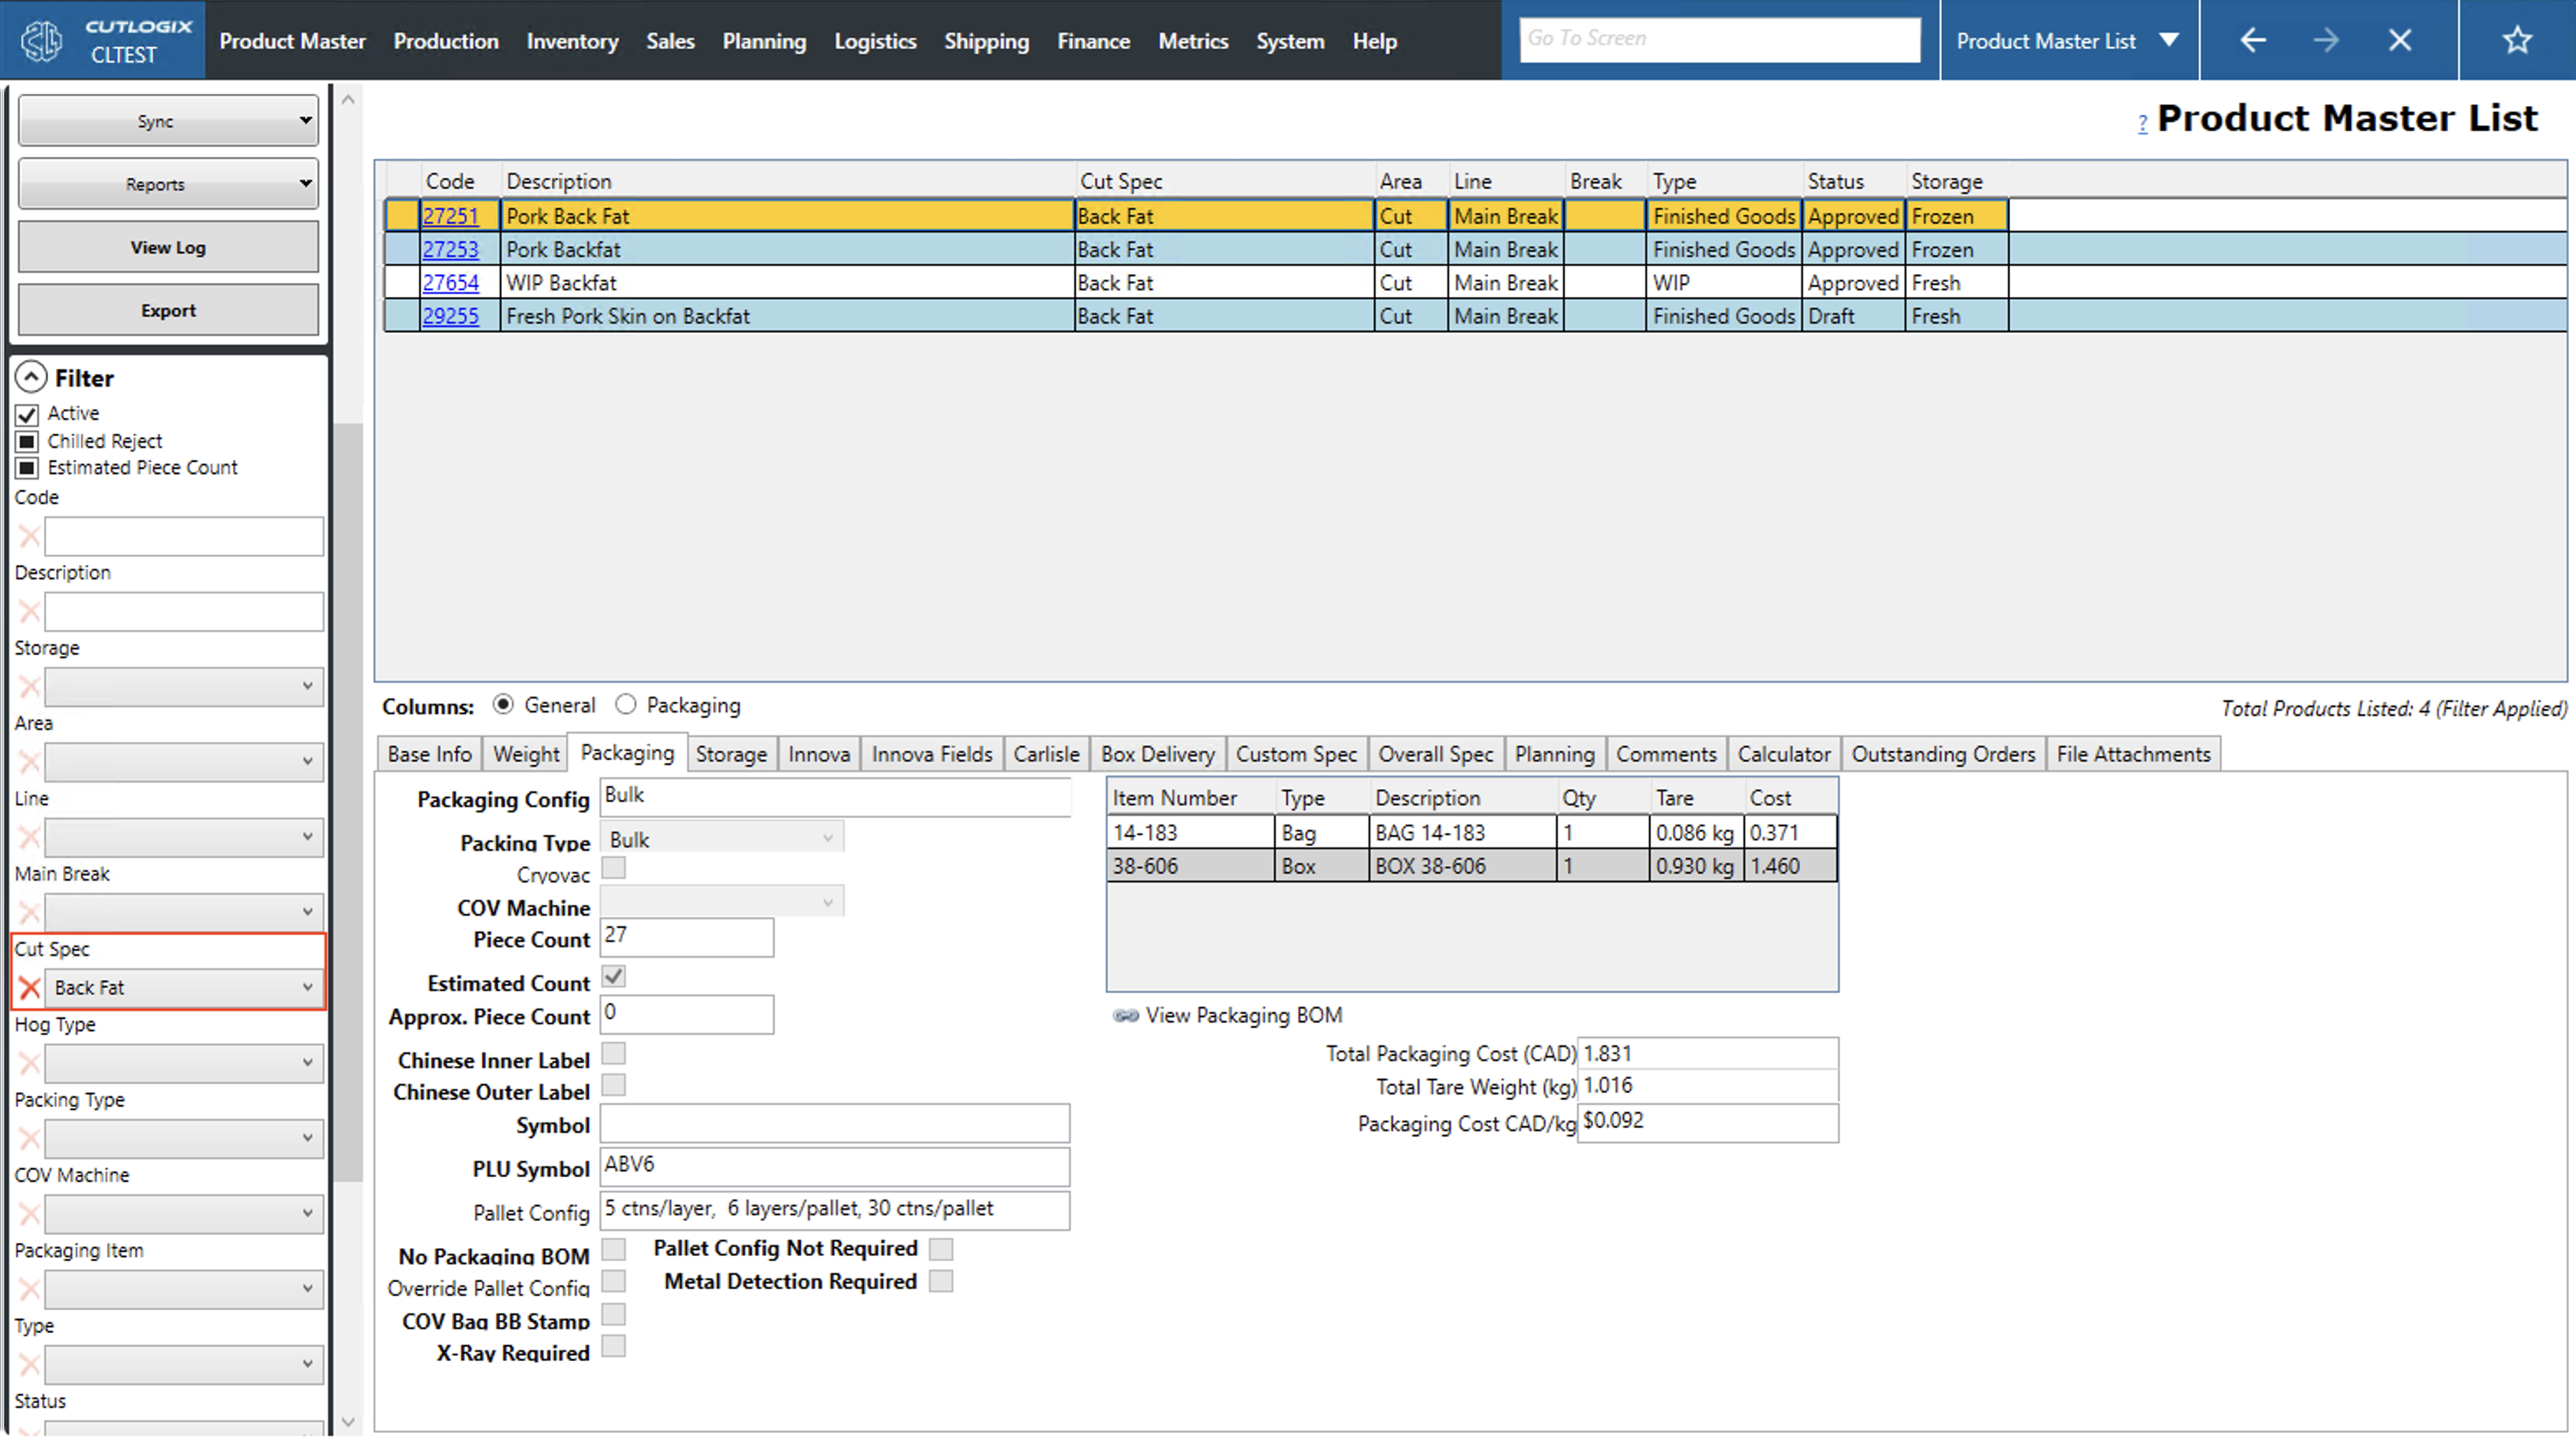Click the Go To Screen search field
The height and width of the screenshot is (1439, 2576).
pos(1719,39)
